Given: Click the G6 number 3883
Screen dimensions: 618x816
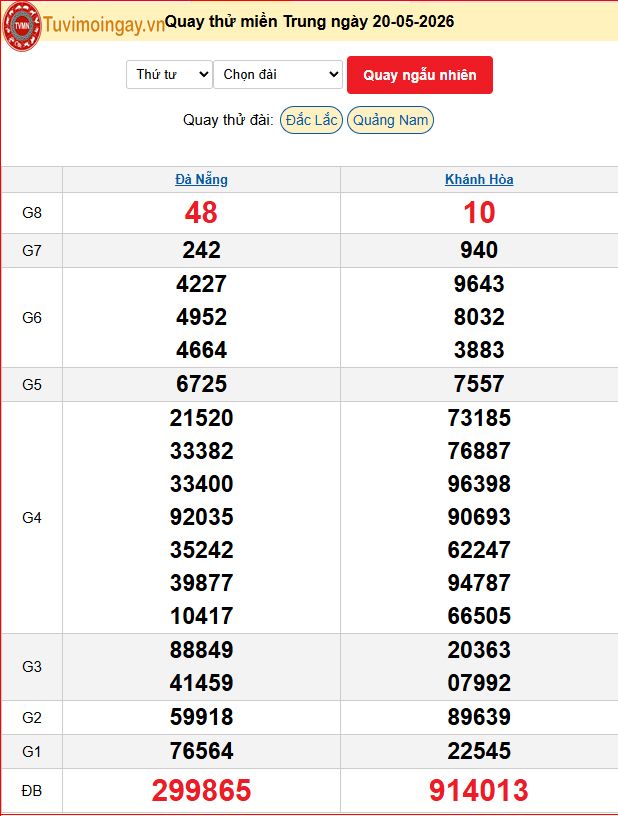Looking at the screenshot, I should click(479, 350).
